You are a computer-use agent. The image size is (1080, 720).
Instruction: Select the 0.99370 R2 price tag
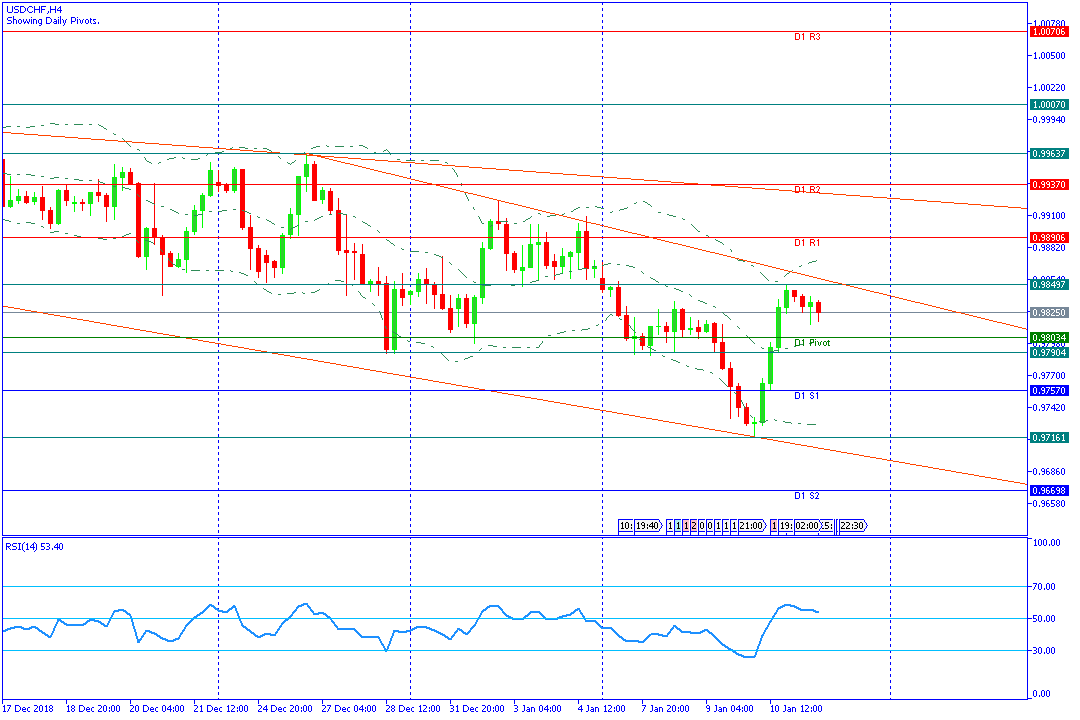point(1049,185)
